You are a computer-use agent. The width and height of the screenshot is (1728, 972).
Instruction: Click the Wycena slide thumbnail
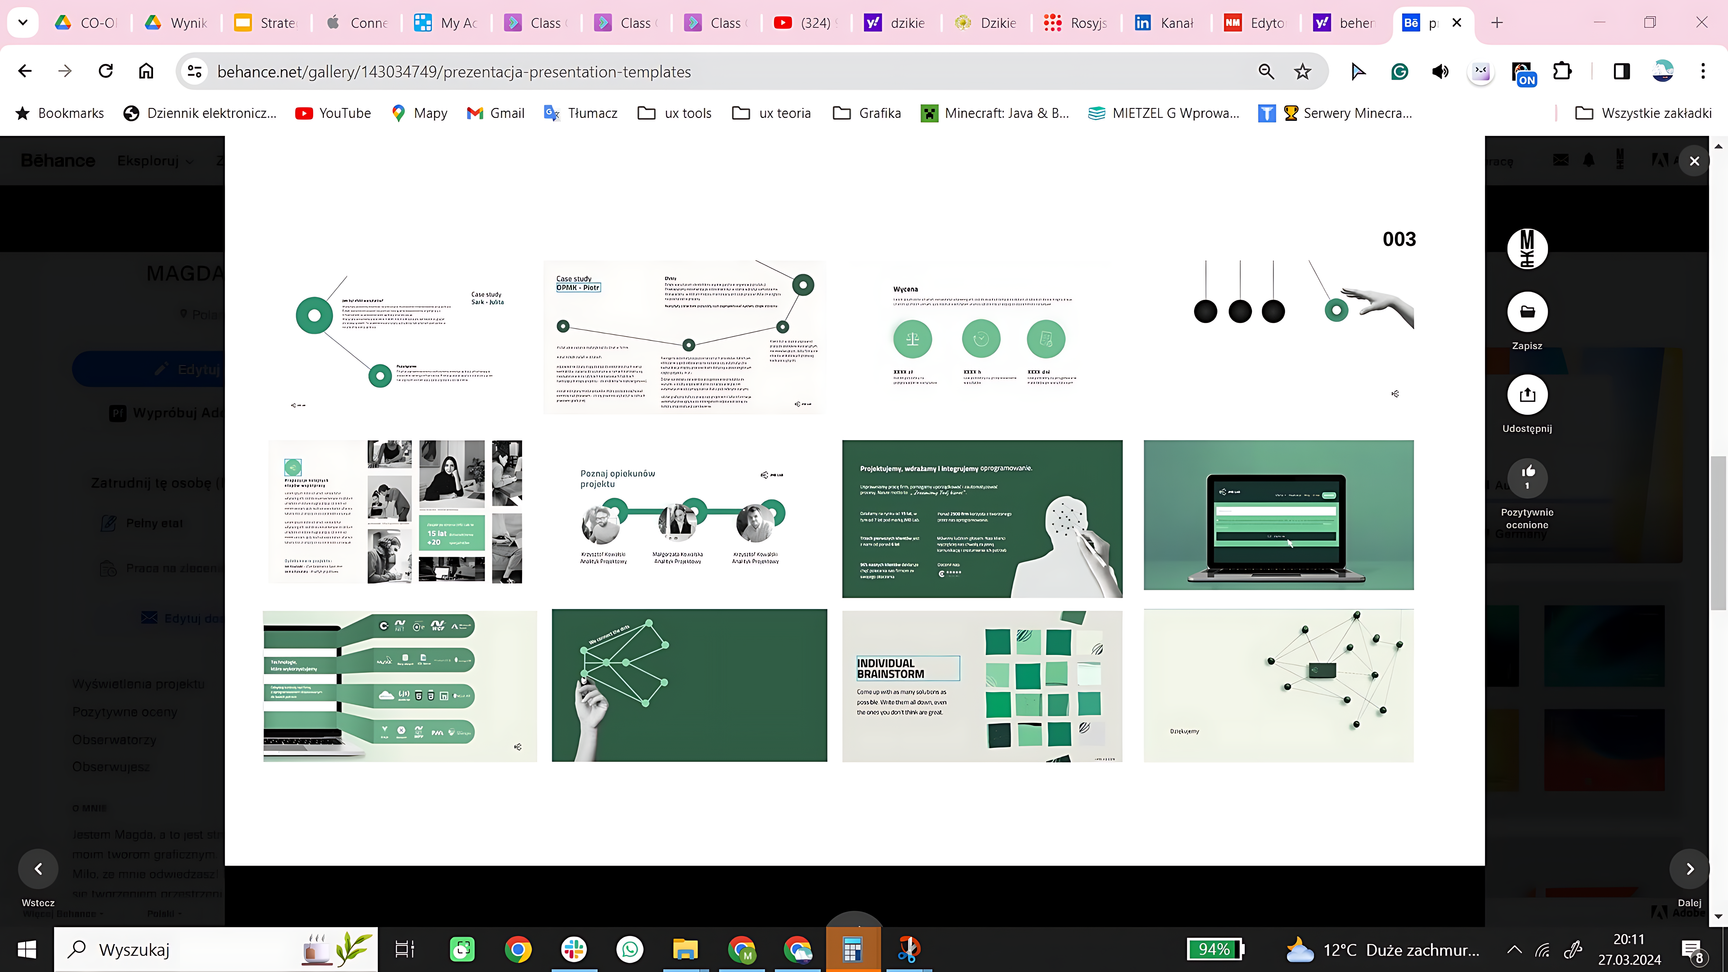[982, 338]
